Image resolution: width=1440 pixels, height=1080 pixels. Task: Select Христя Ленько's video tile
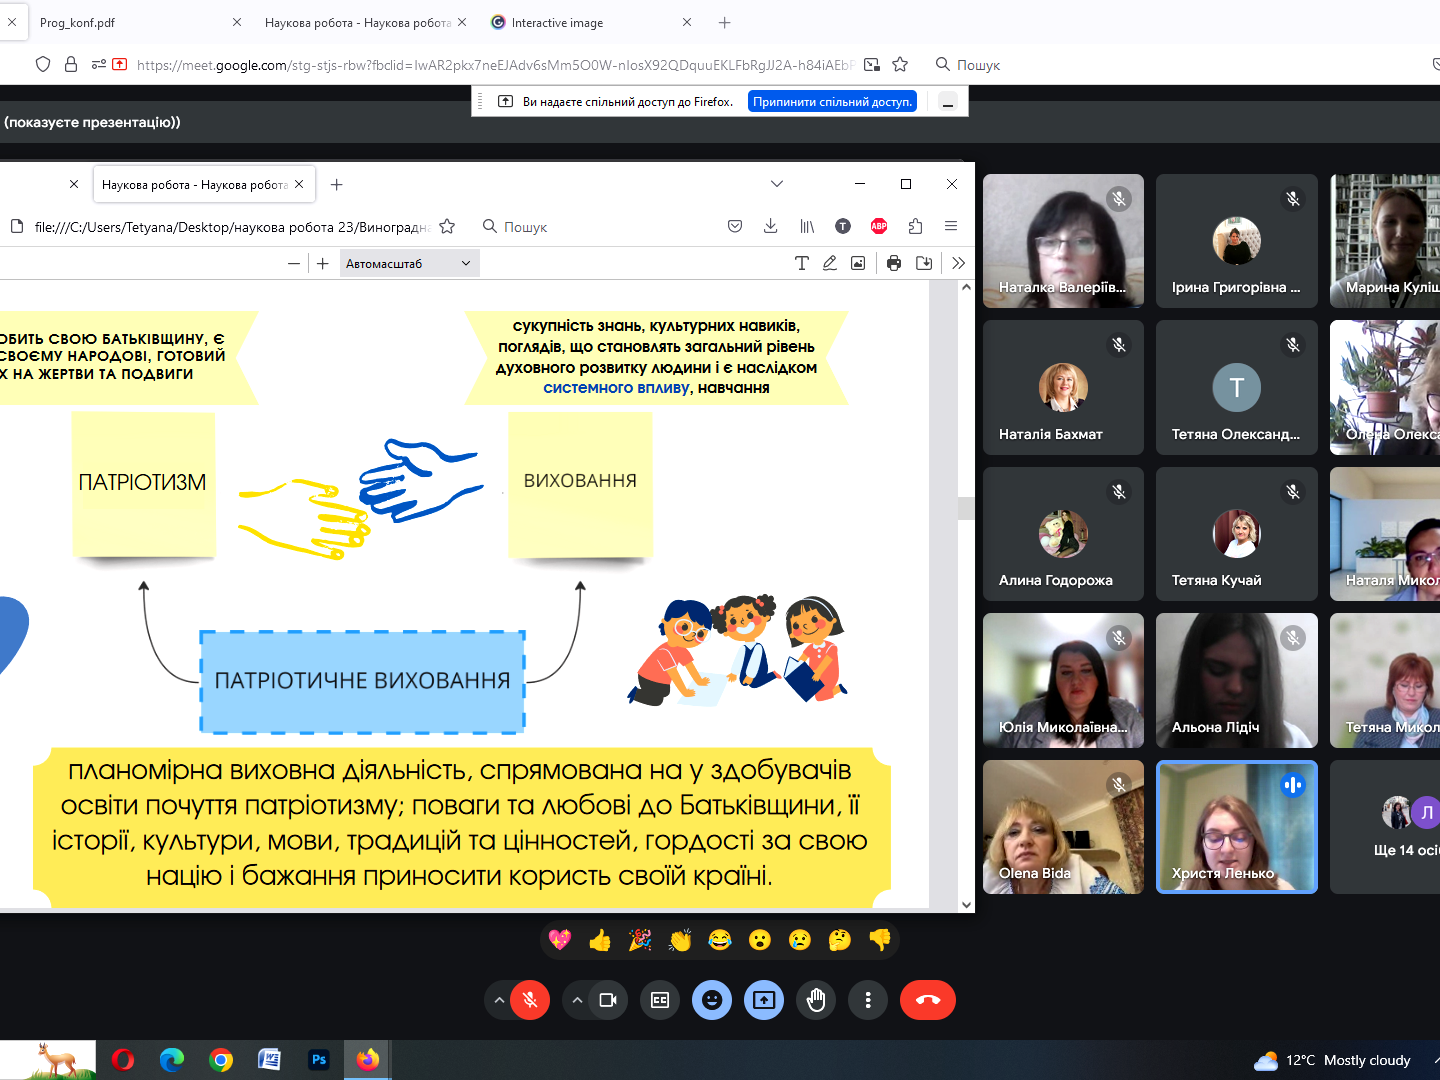tap(1236, 827)
